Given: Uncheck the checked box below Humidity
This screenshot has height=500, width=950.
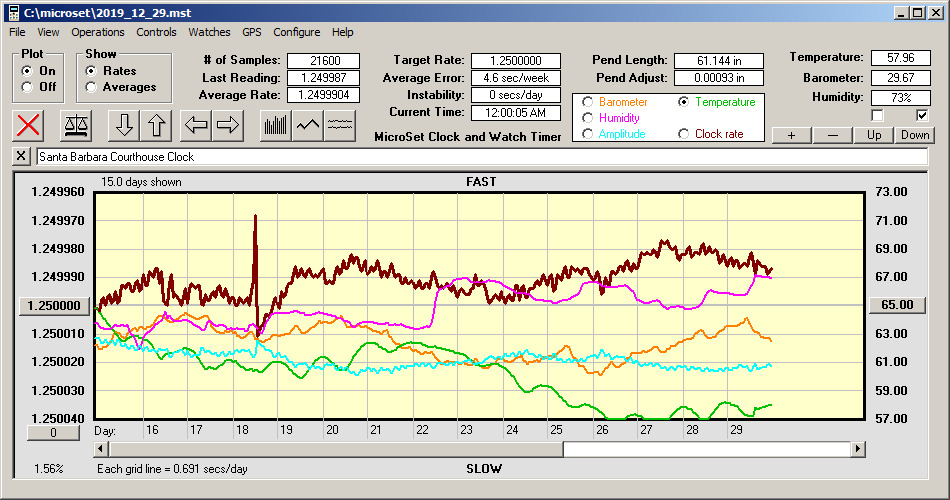Looking at the screenshot, I should click(x=922, y=115).
